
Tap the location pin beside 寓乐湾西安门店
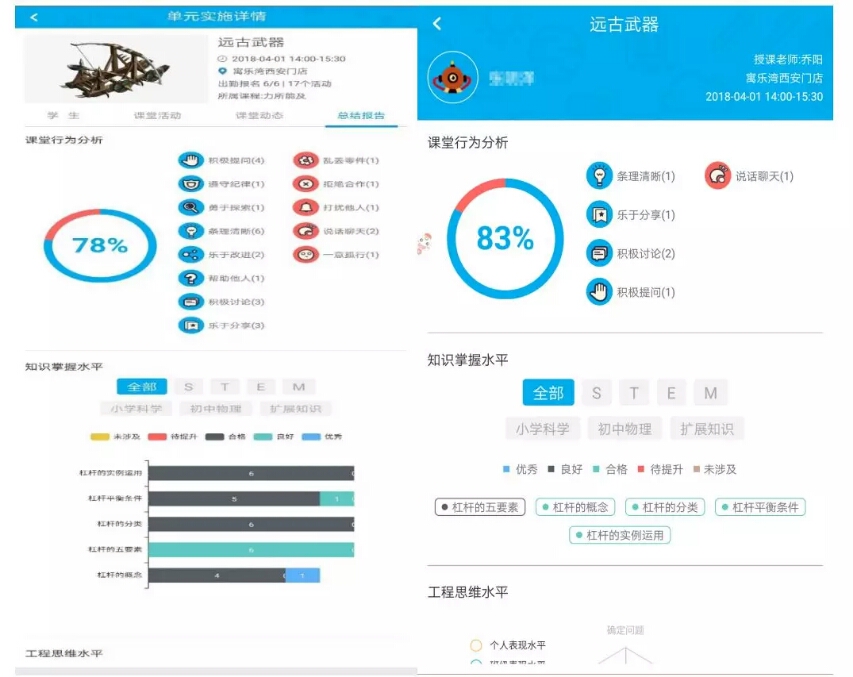pos(222,71)
